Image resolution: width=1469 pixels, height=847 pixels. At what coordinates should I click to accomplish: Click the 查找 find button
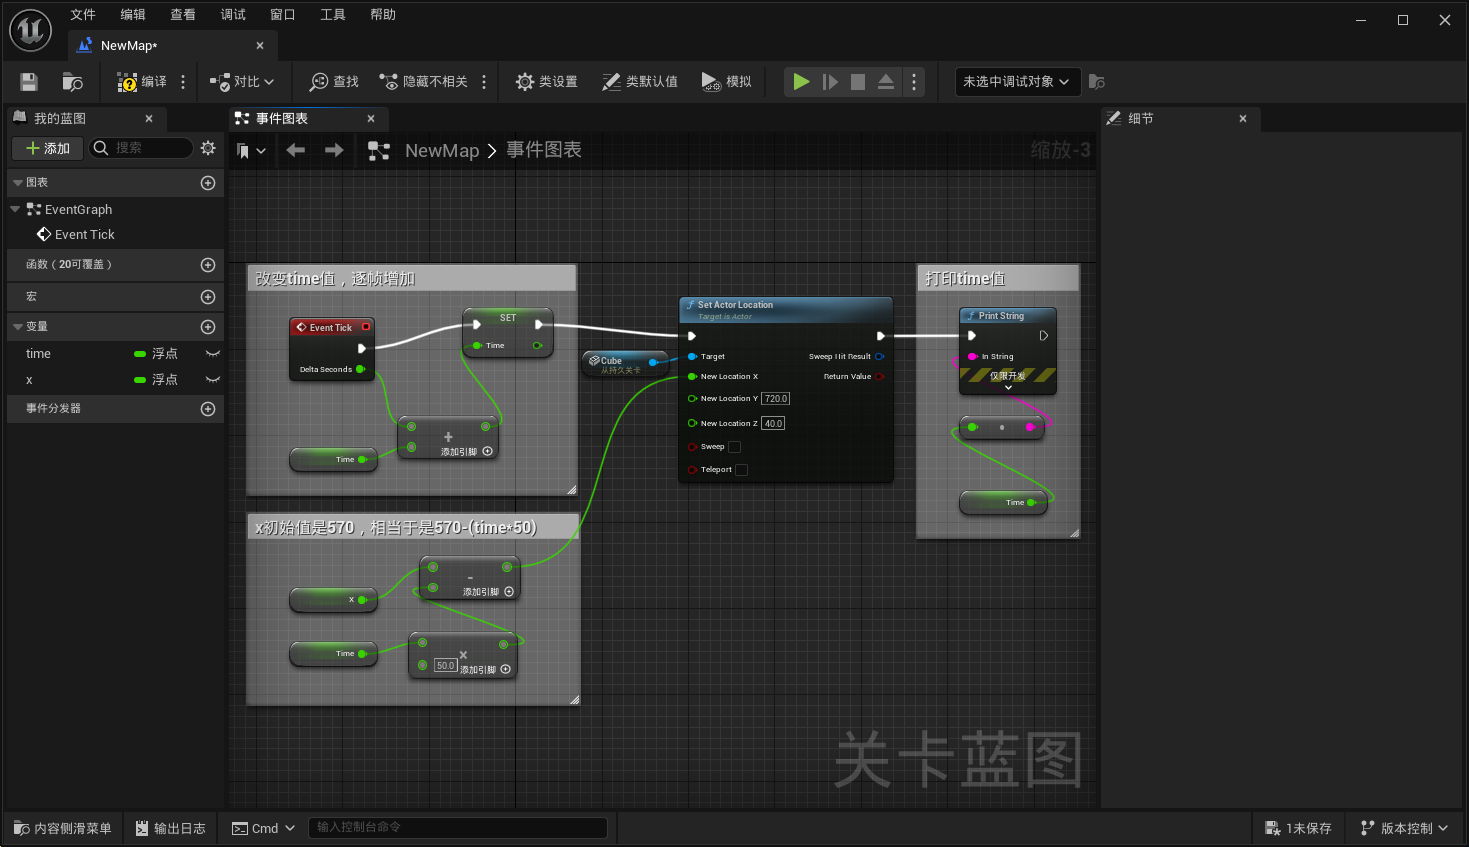point(334,82)
